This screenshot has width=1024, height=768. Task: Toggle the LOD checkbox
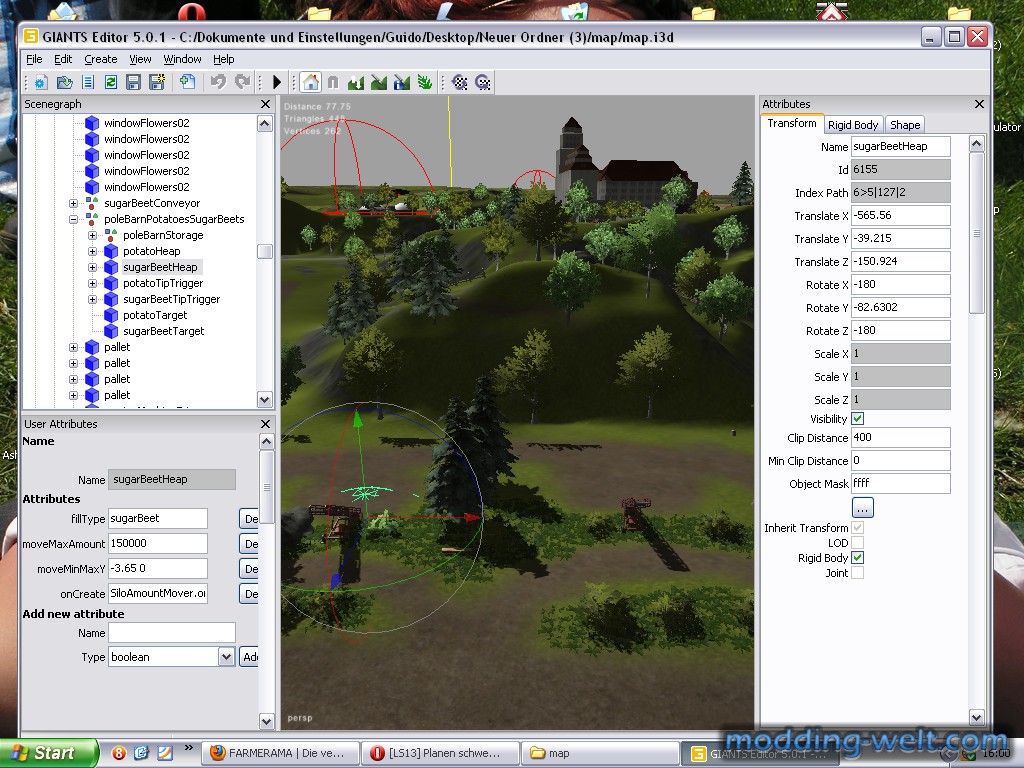coord(857,543)
